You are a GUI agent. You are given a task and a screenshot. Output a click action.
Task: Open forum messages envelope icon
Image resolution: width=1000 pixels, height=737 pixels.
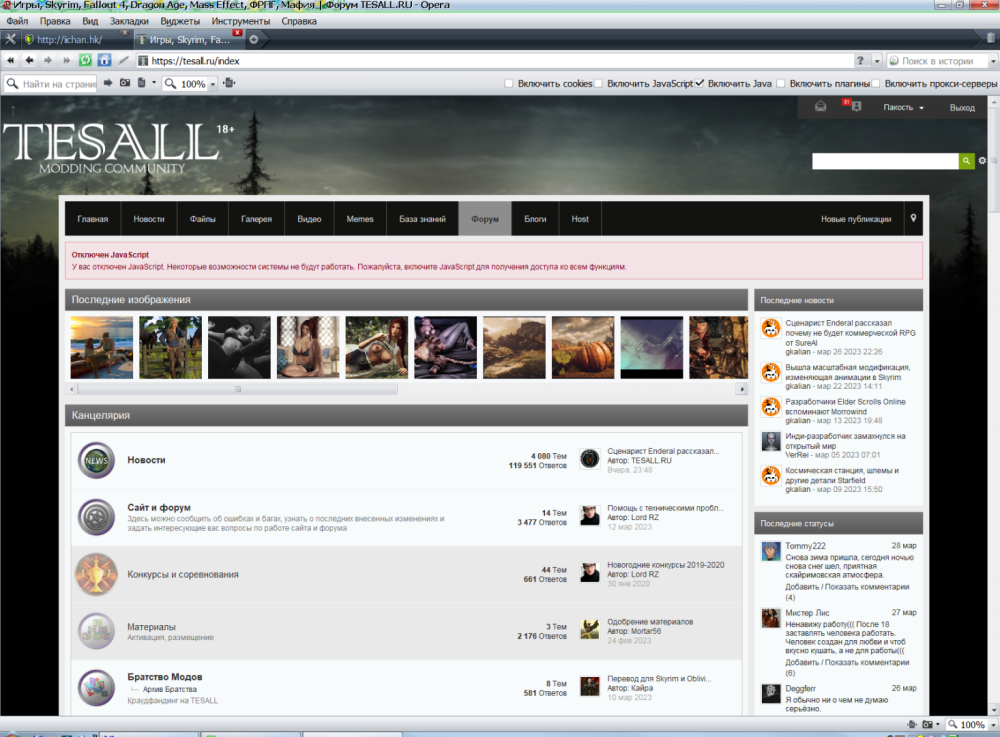821,106
